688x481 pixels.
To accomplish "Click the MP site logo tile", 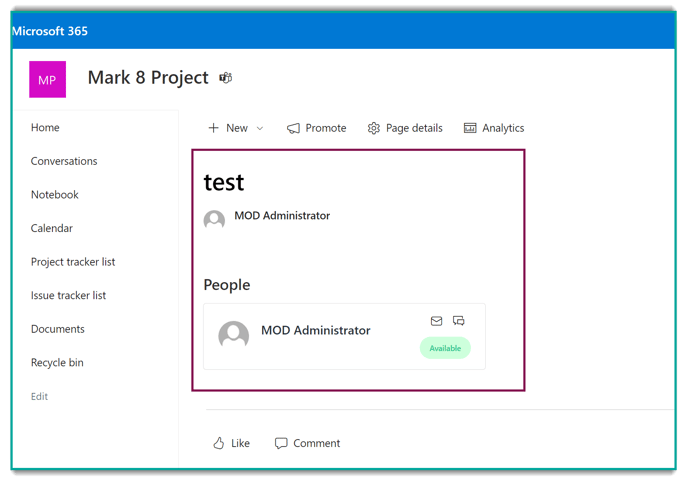I will pos(47,79).
